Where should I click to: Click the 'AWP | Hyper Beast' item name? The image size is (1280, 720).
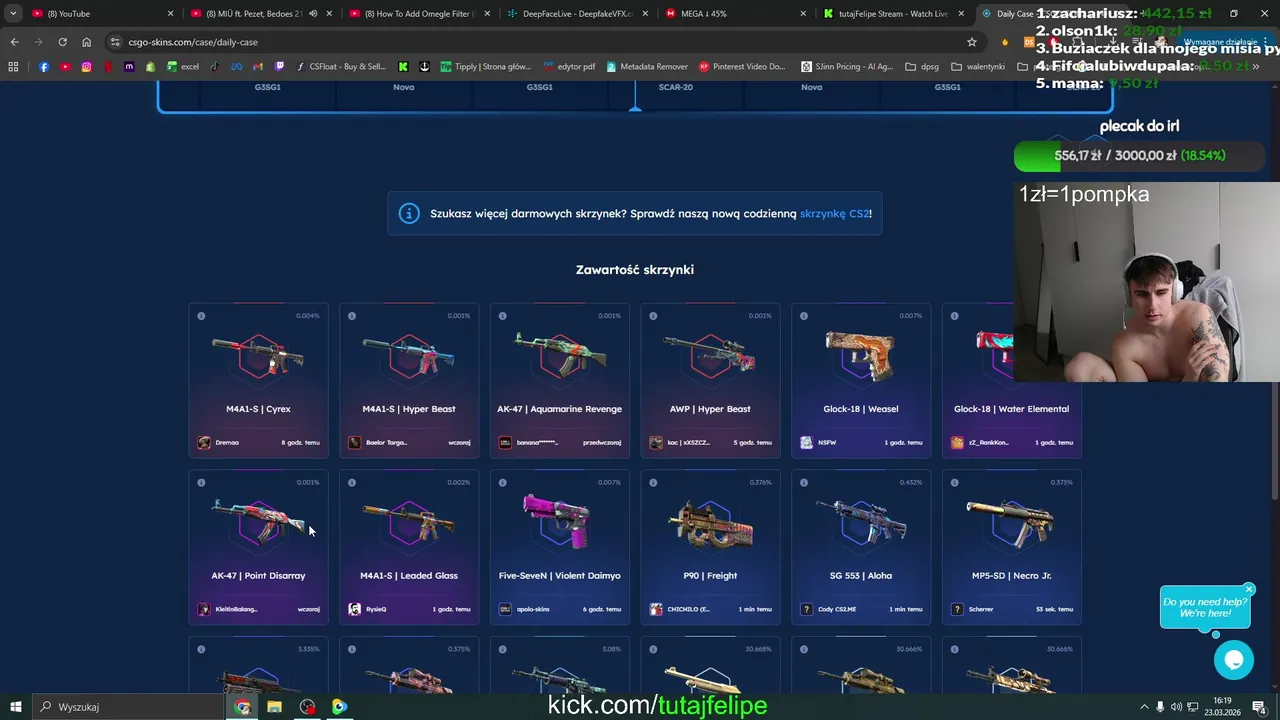click(710, 409)
